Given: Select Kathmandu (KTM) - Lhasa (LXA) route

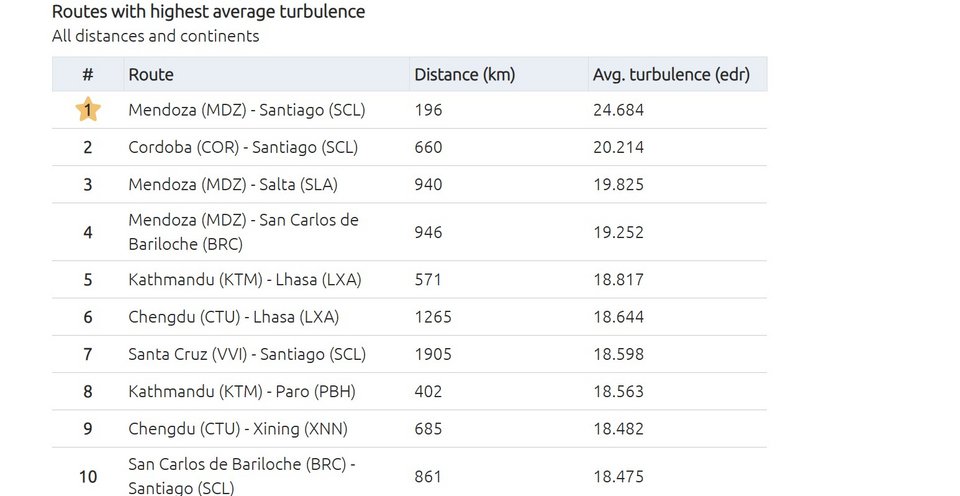Looking at the screenshot, I should (245, 280).
